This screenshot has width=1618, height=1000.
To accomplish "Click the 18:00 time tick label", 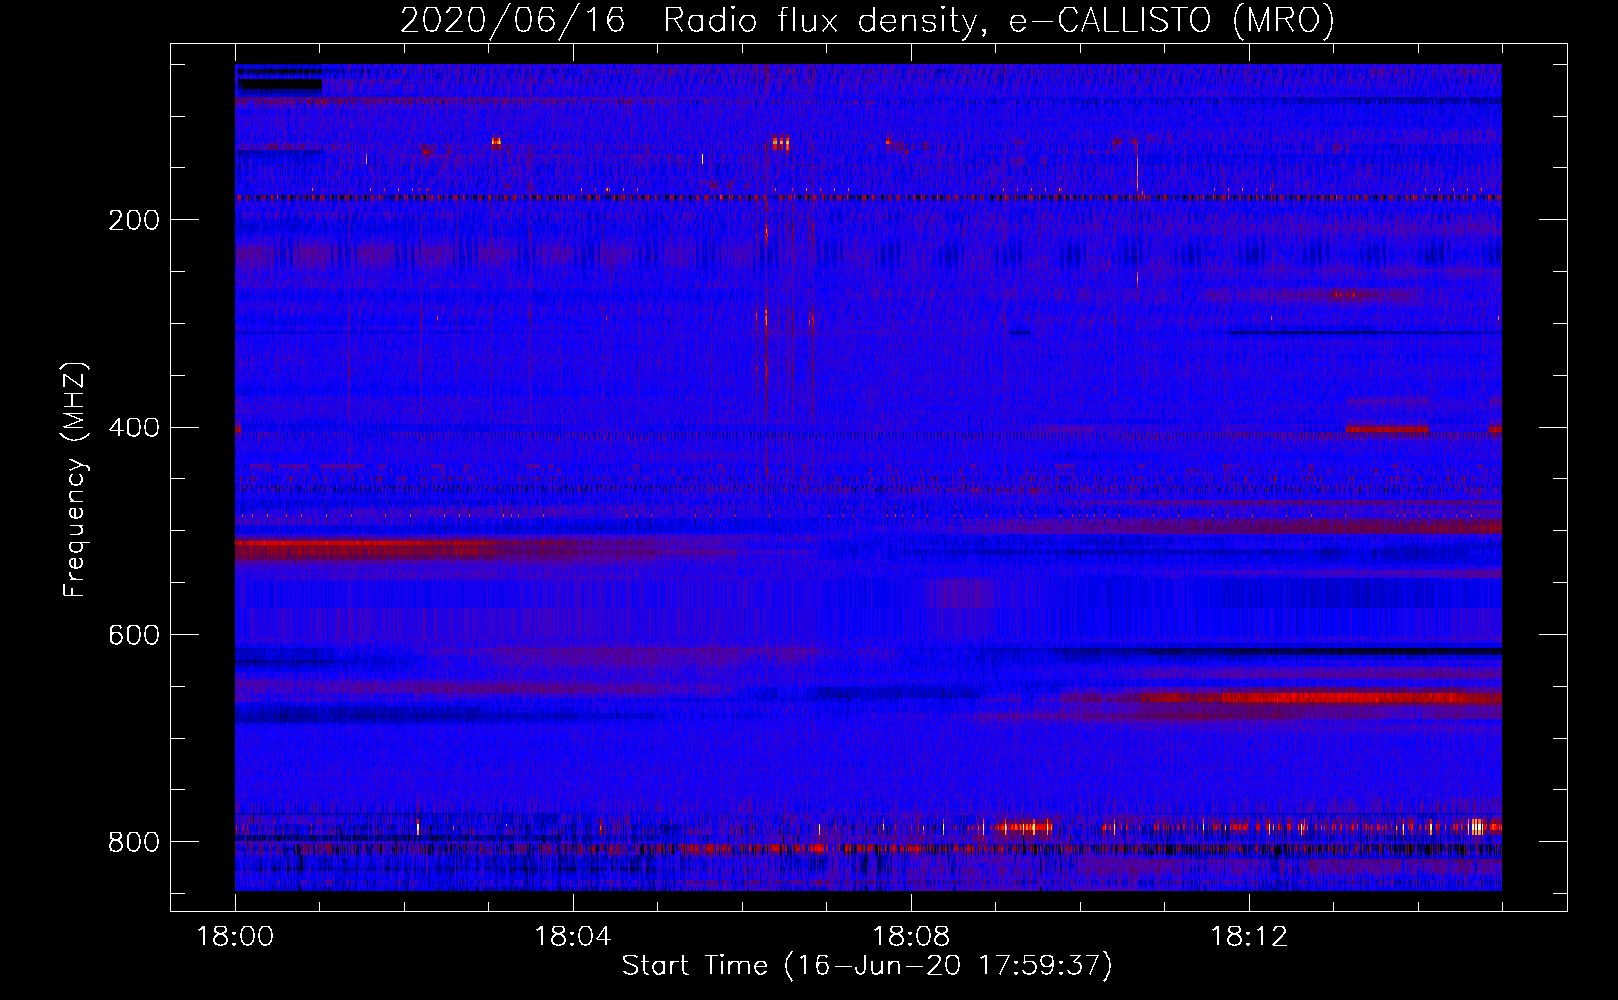I will coord(236,937).
